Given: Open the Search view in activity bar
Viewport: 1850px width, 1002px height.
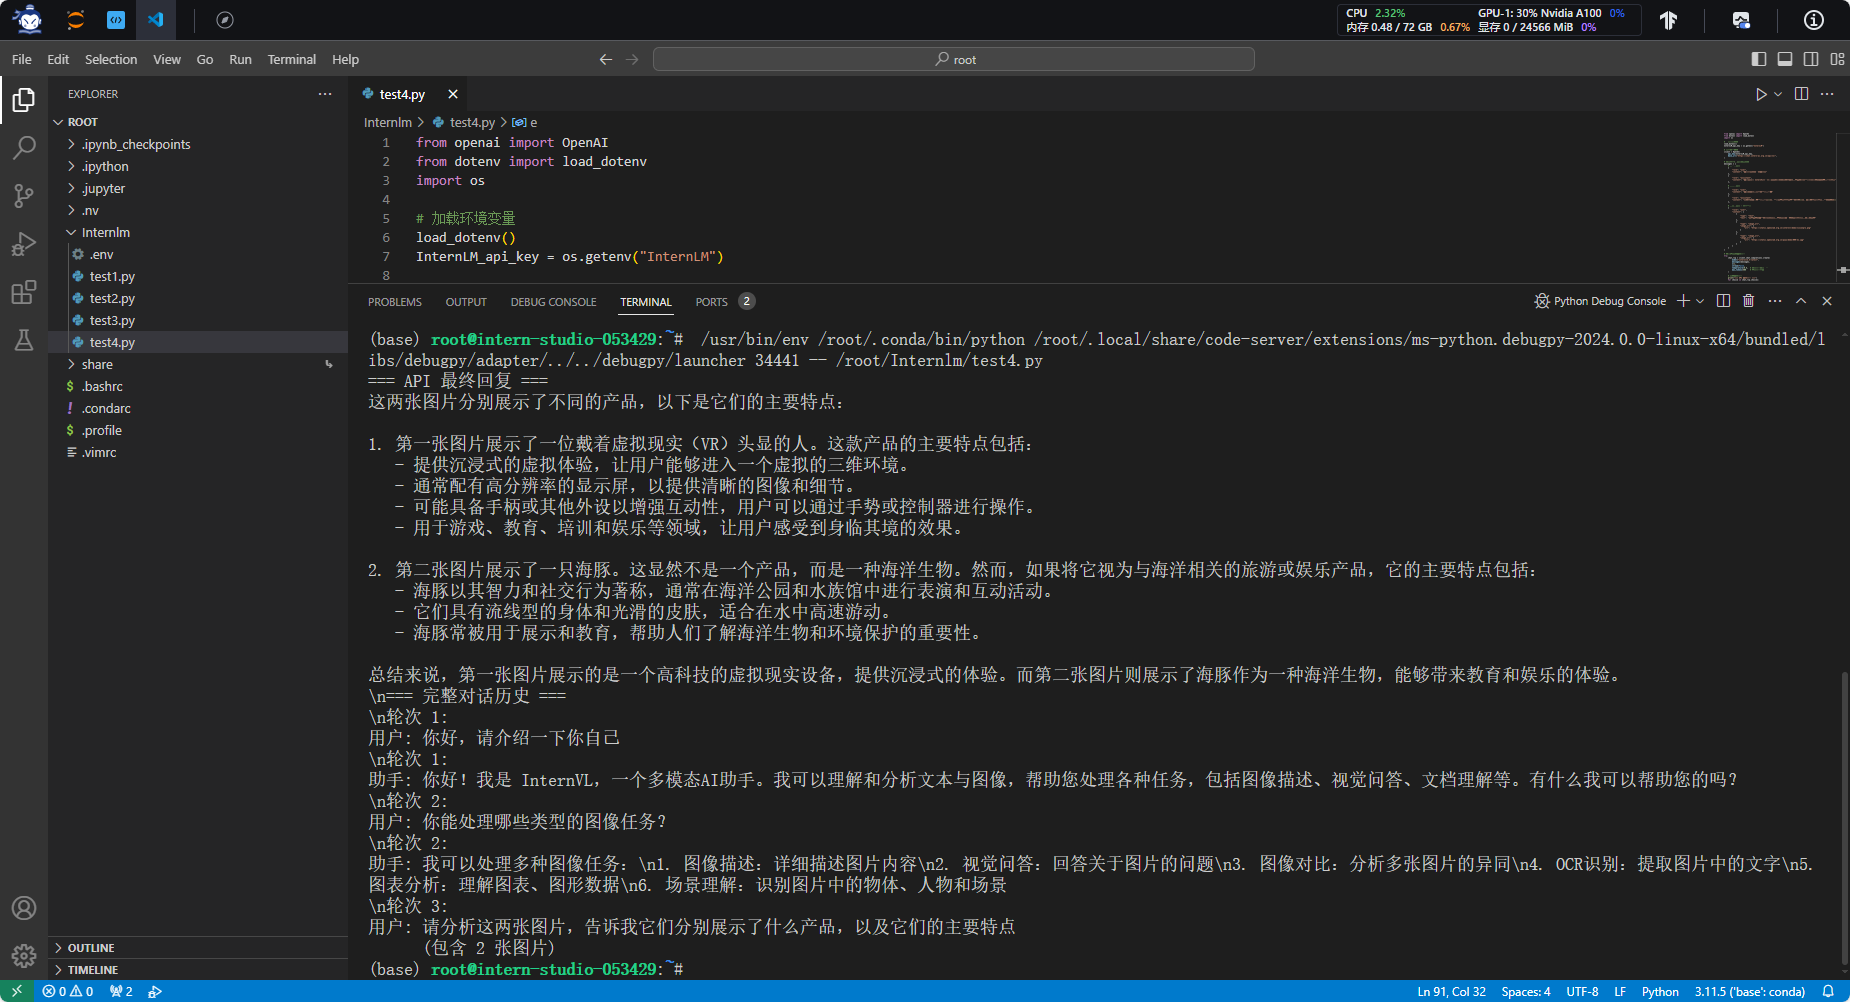Looking at the screenshot, I should point(24,148).
